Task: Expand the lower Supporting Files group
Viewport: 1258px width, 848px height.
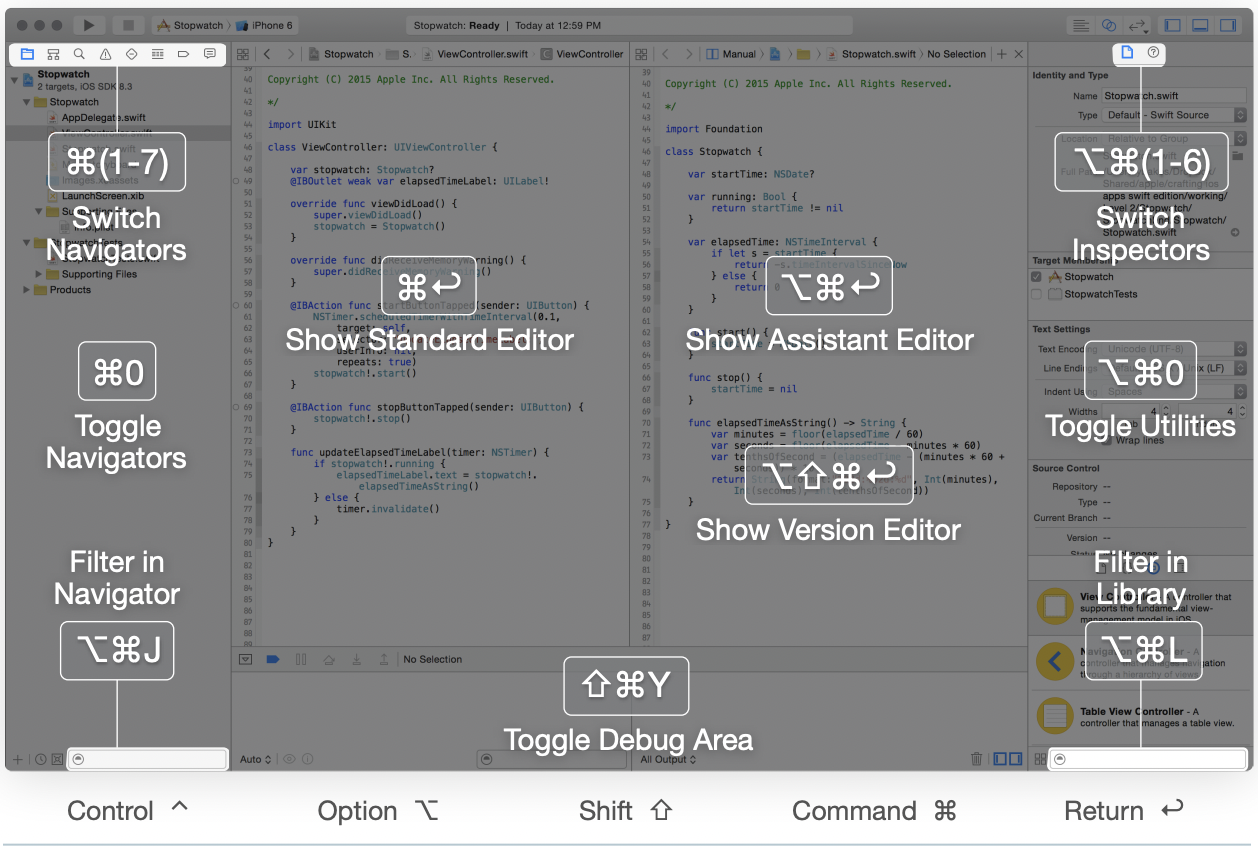Action: point(39,274)
